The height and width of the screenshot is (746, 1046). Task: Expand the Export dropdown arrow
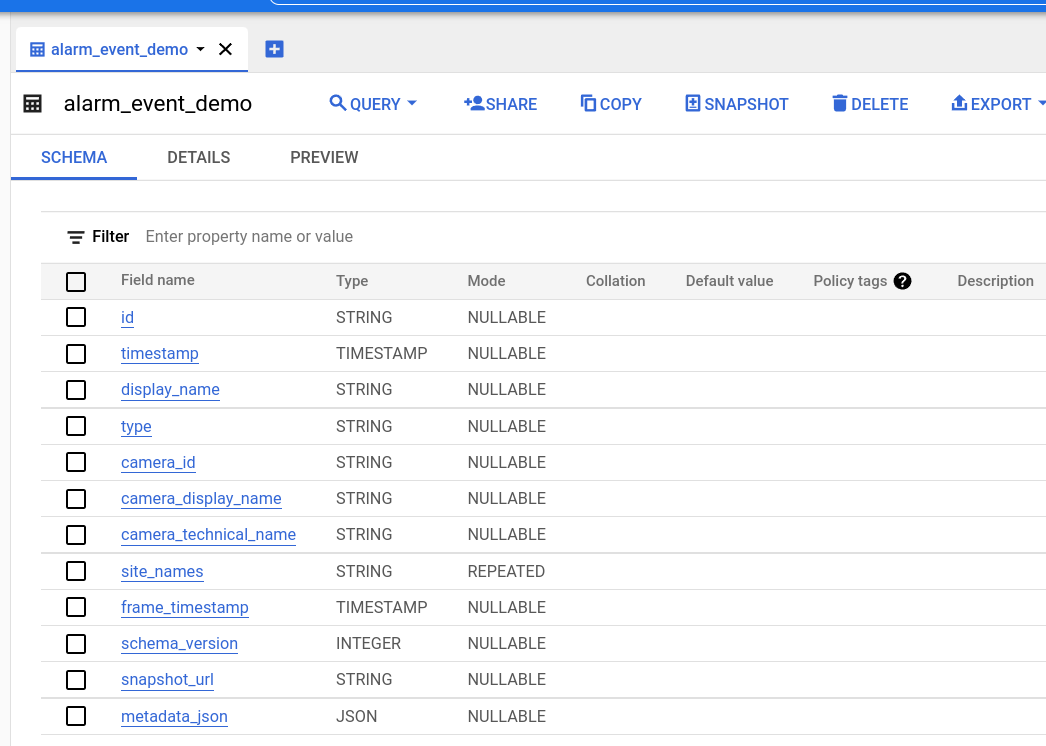tap(1041, 104)
